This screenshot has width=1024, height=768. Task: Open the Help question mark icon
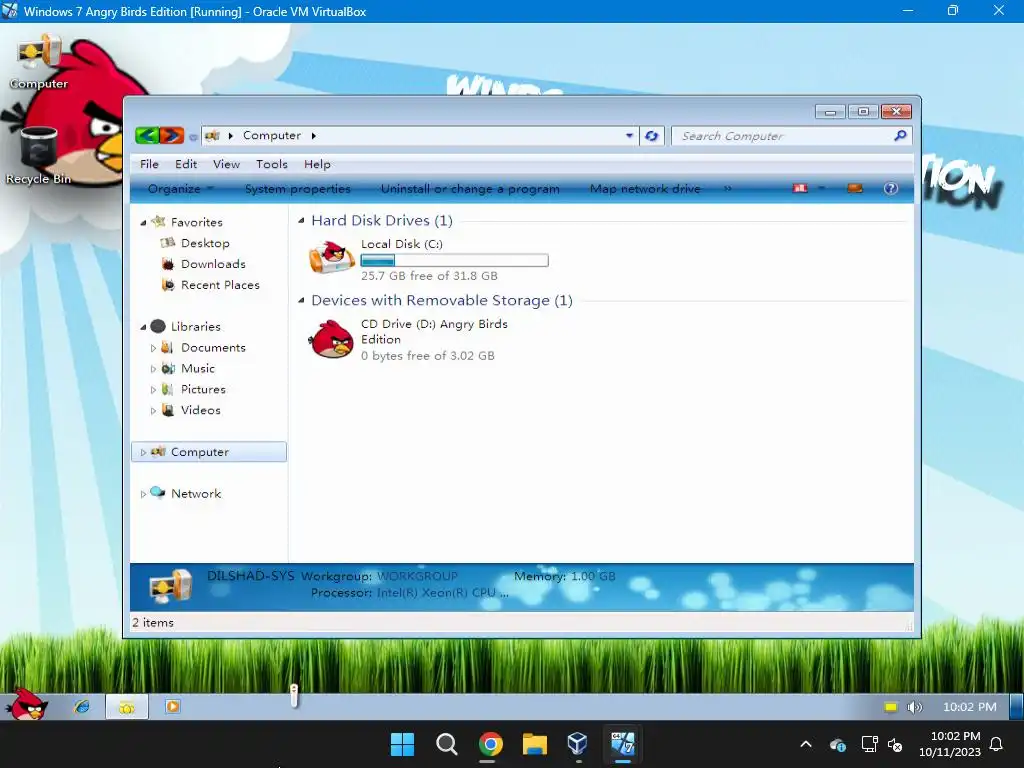tap(890, 189)
